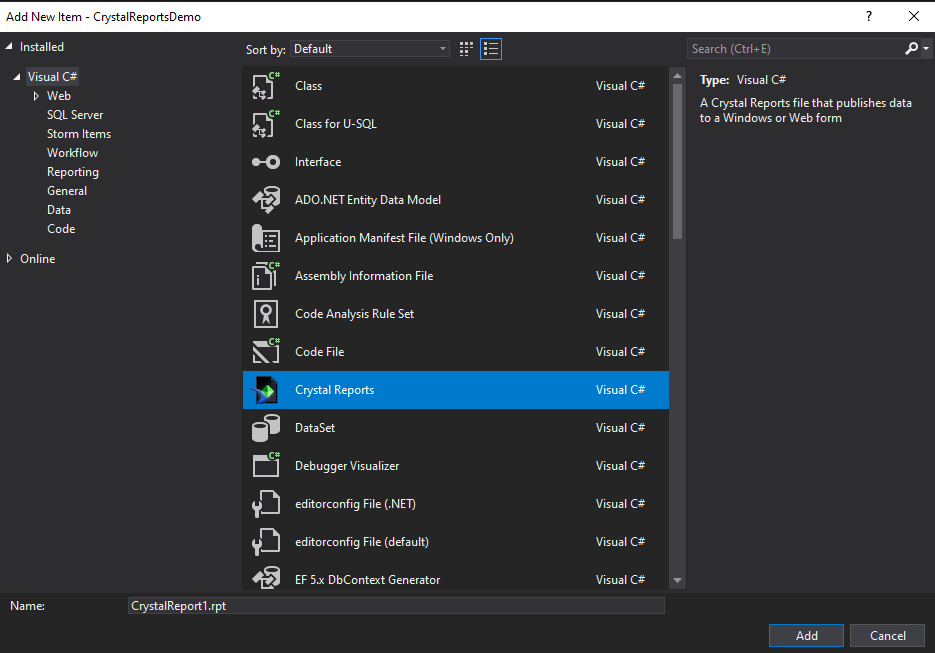Select the "Class for U-SQL" item text
Image resolution: width=935 pixels, height=653 pixels.
(x=336, y=124)
